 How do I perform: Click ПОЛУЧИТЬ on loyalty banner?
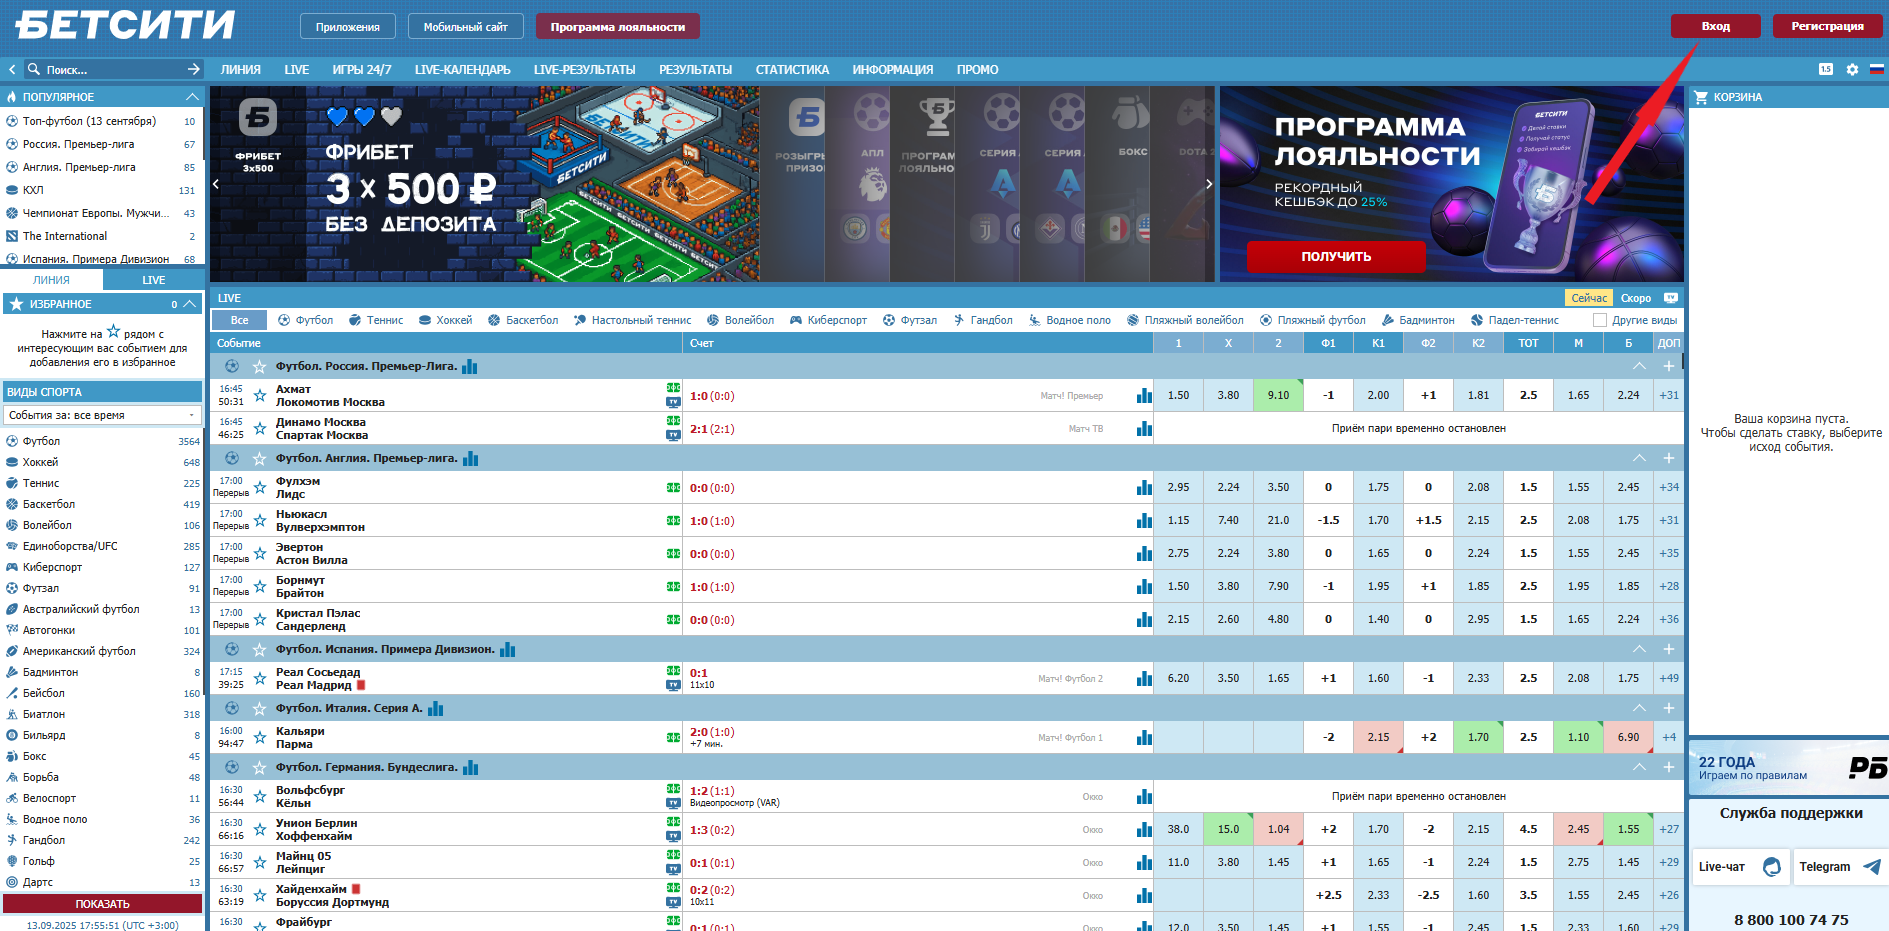pos(1336,257)
